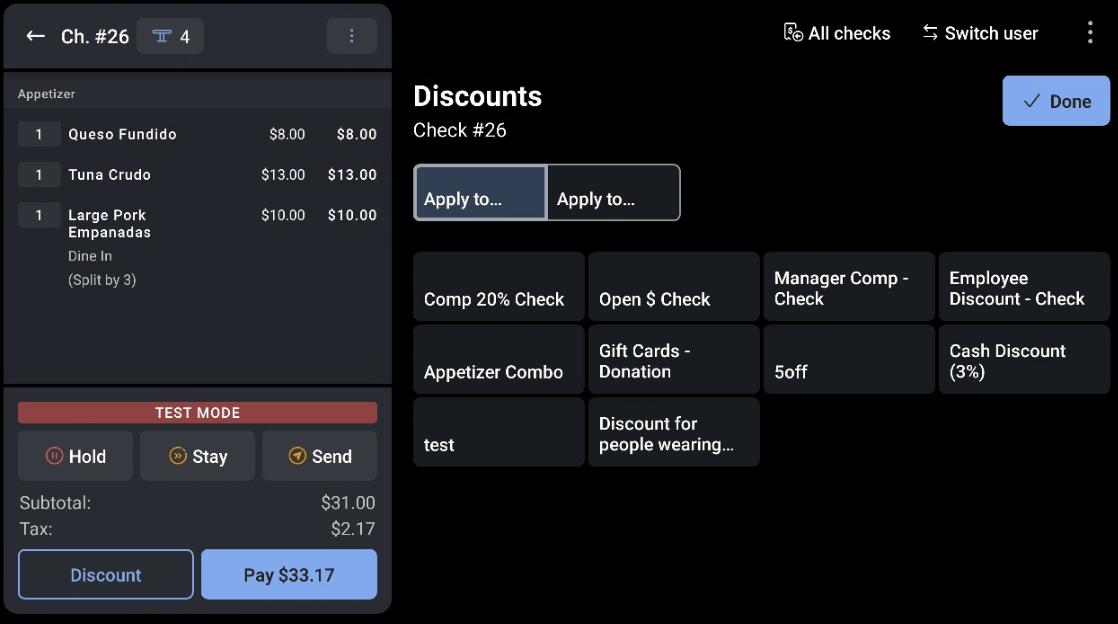Click the Switch user arrows icon

930,32
